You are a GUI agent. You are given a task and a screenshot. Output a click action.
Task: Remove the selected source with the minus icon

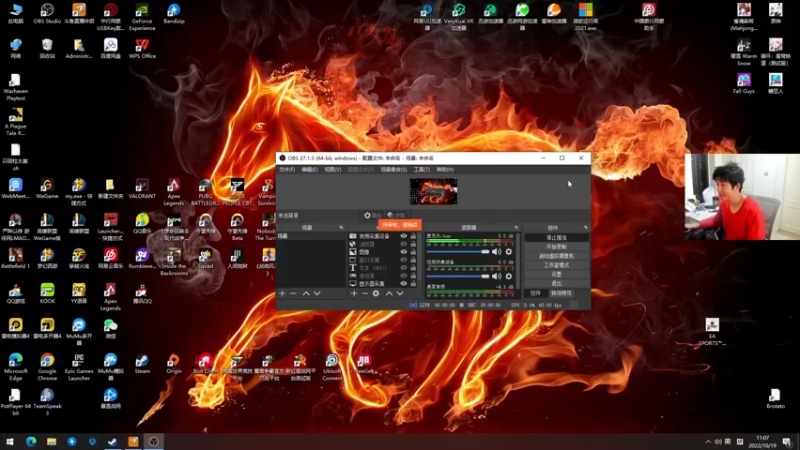pyautogui.click(x=365, y=293)
